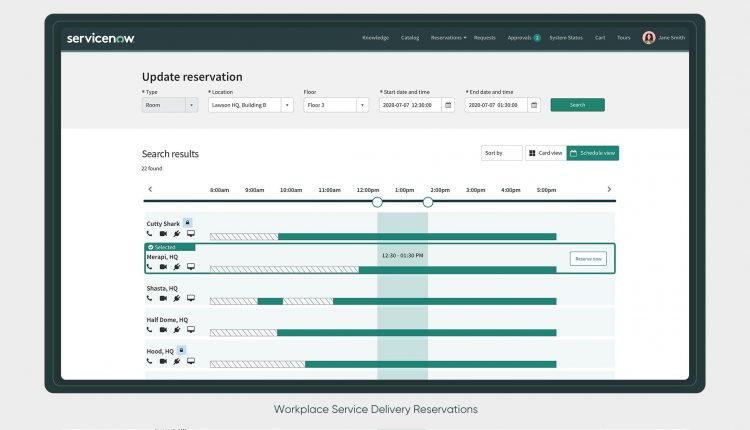Switch to Card view
750x430 pixels.
coord(546,153)
